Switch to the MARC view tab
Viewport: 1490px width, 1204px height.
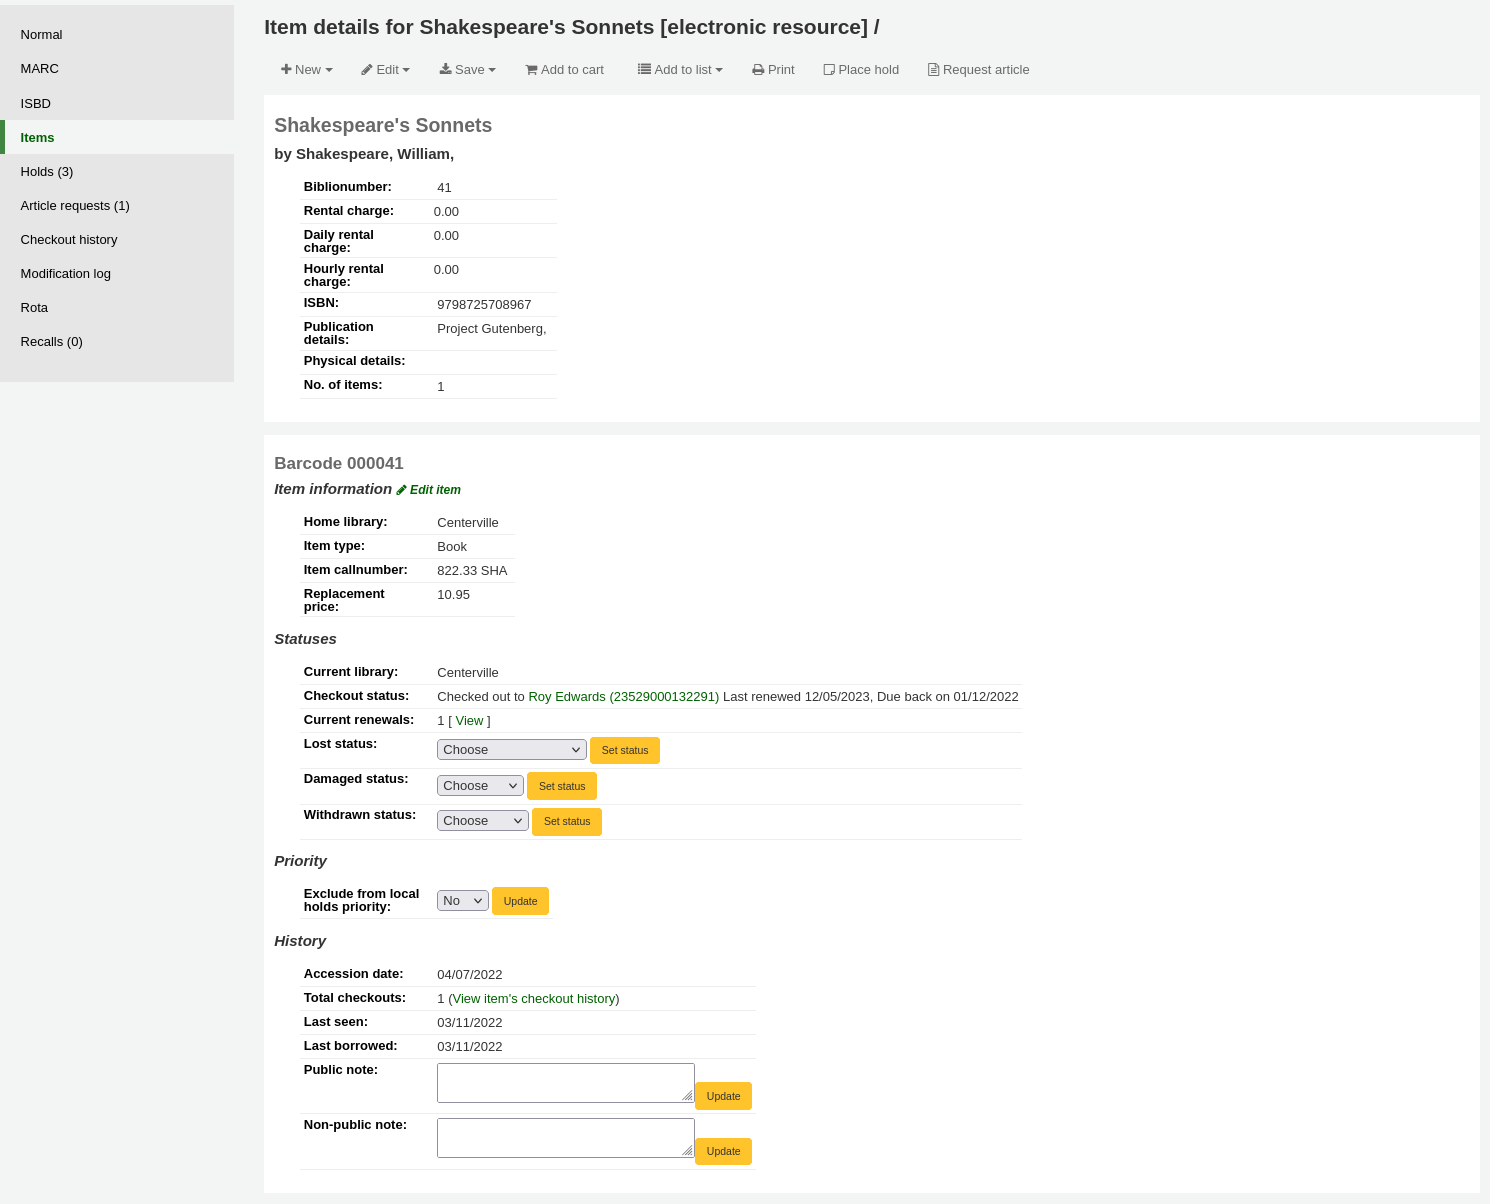tap(117, 69)
